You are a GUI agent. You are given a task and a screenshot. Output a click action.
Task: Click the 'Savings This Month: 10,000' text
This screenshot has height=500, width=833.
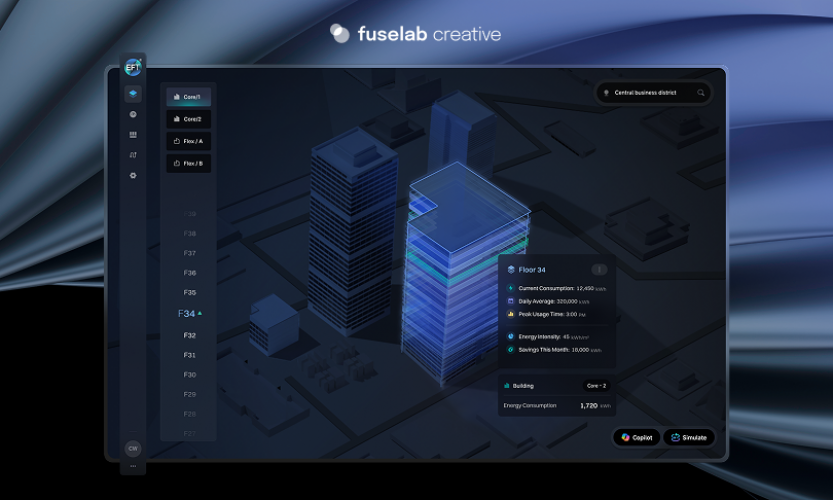[554, 350]
